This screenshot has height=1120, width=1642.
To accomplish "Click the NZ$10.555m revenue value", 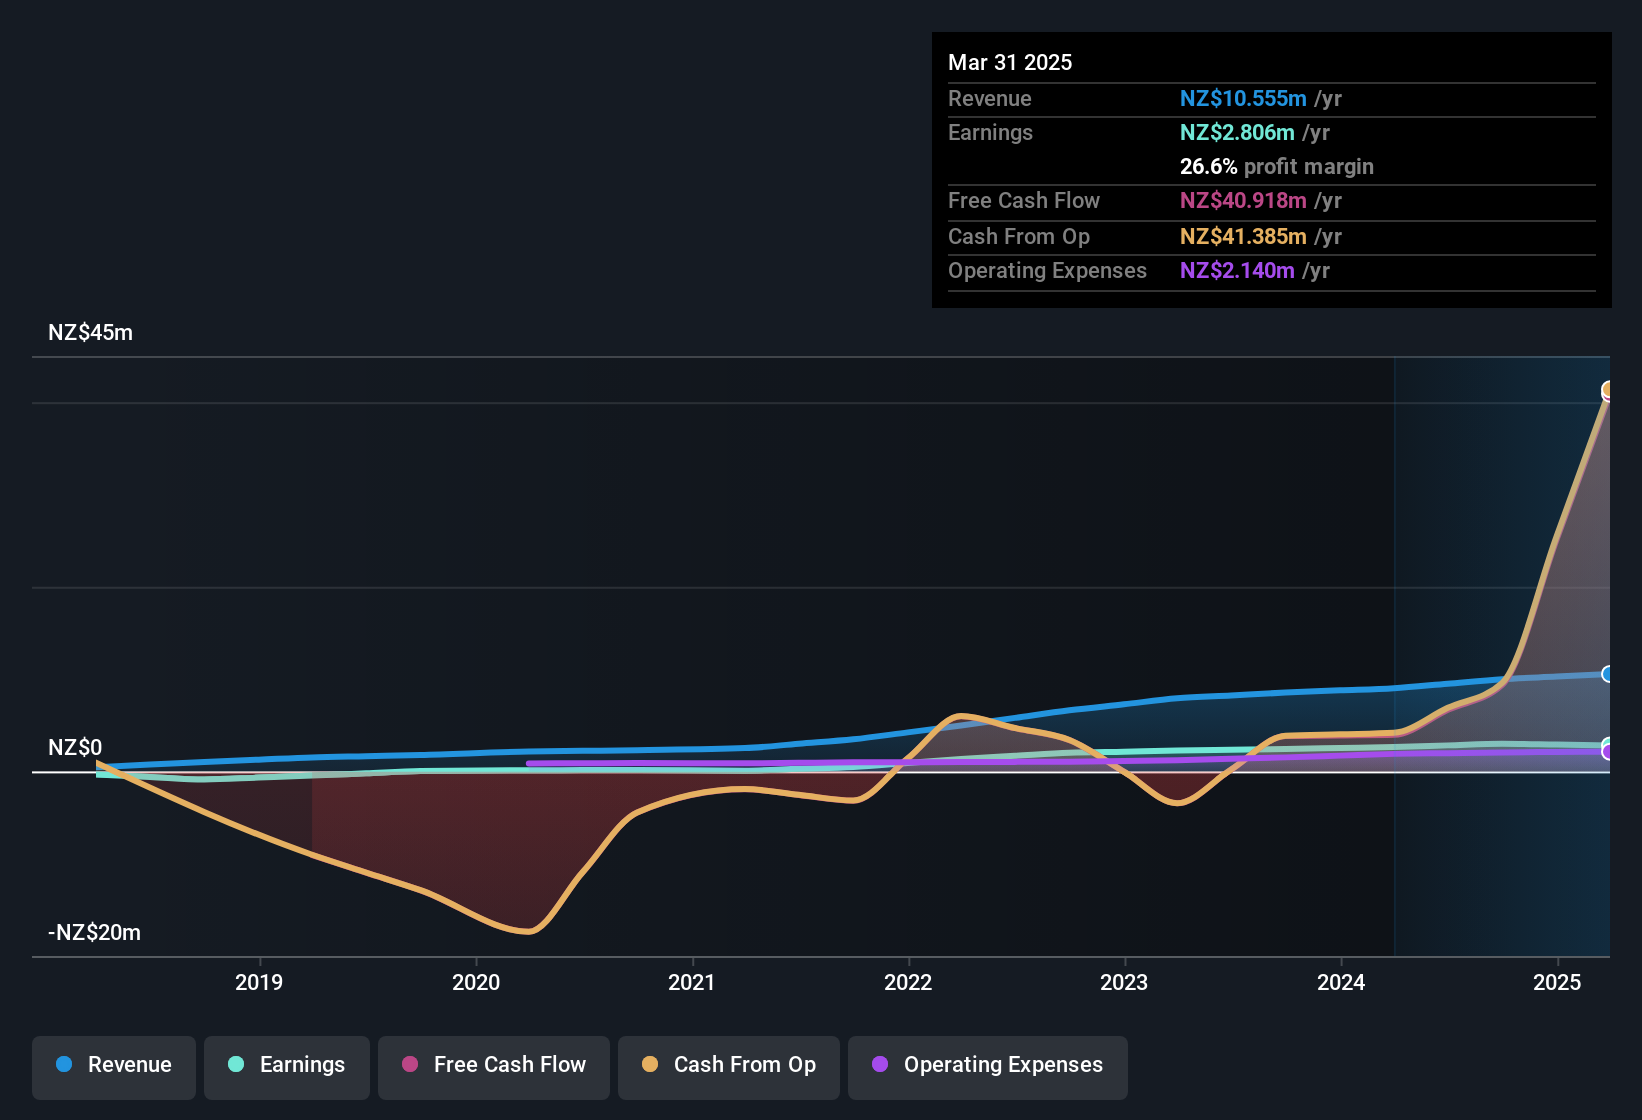I will [x=1243, y=98].
